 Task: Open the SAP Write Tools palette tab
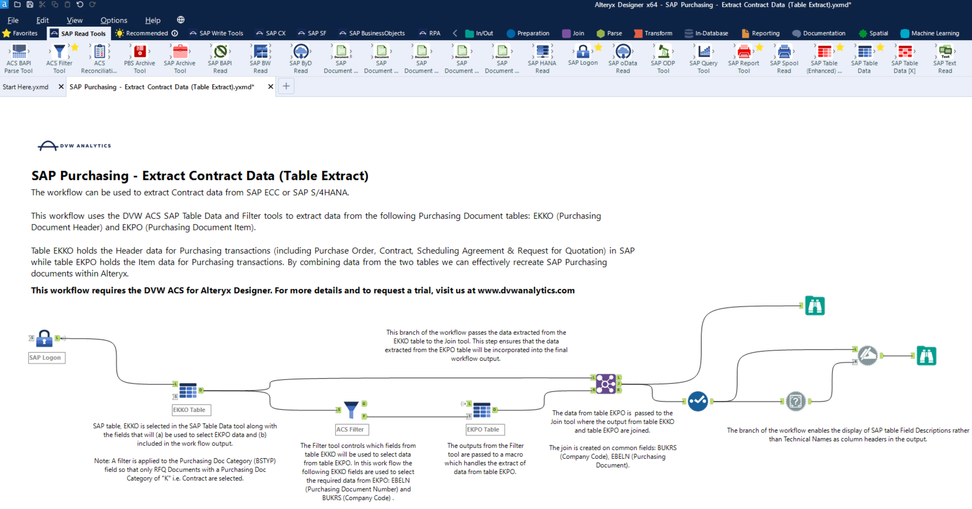[216, 33]
